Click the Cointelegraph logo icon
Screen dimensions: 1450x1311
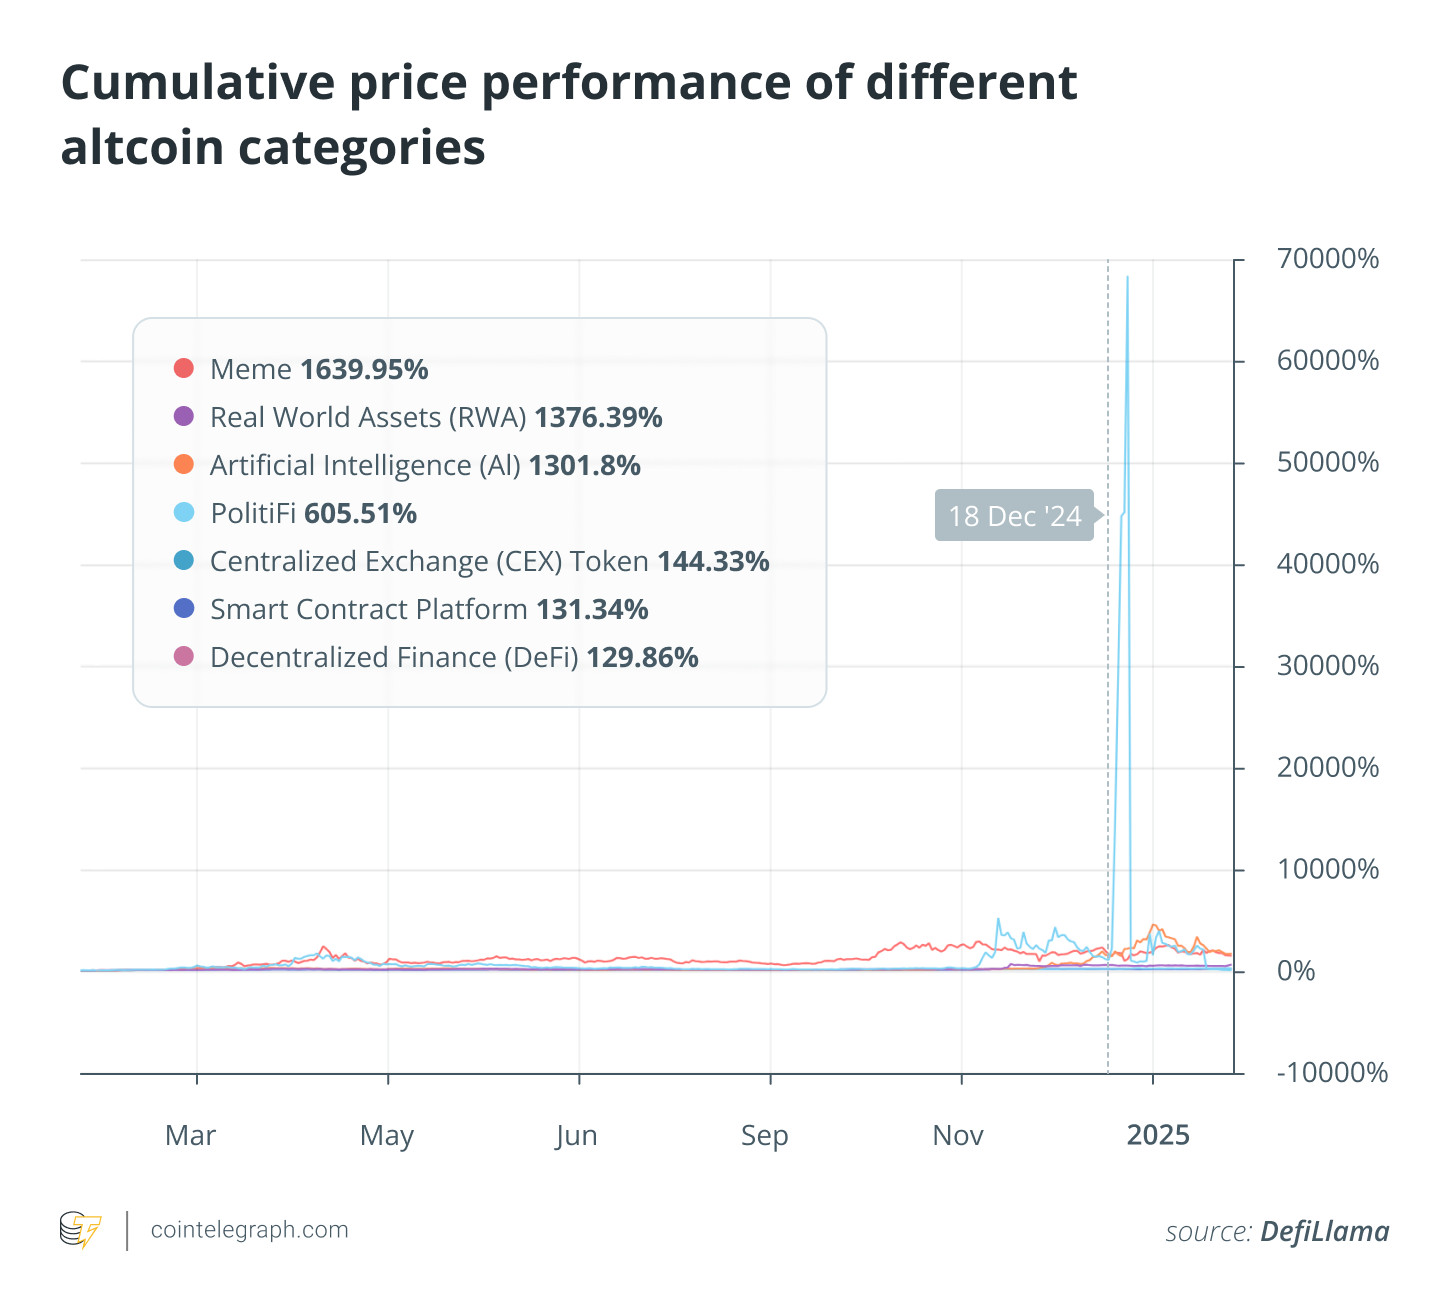point(80,1230)
